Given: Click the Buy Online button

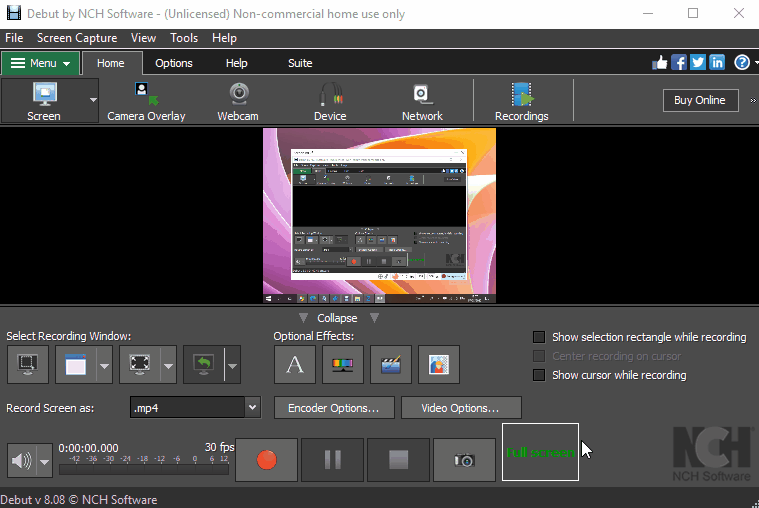Looking at the screenshot, I should tap(700, 100).
